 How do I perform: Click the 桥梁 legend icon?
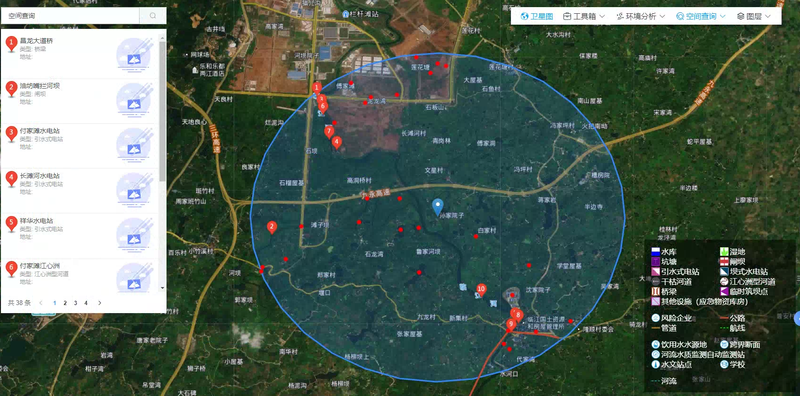pos(655,291)
